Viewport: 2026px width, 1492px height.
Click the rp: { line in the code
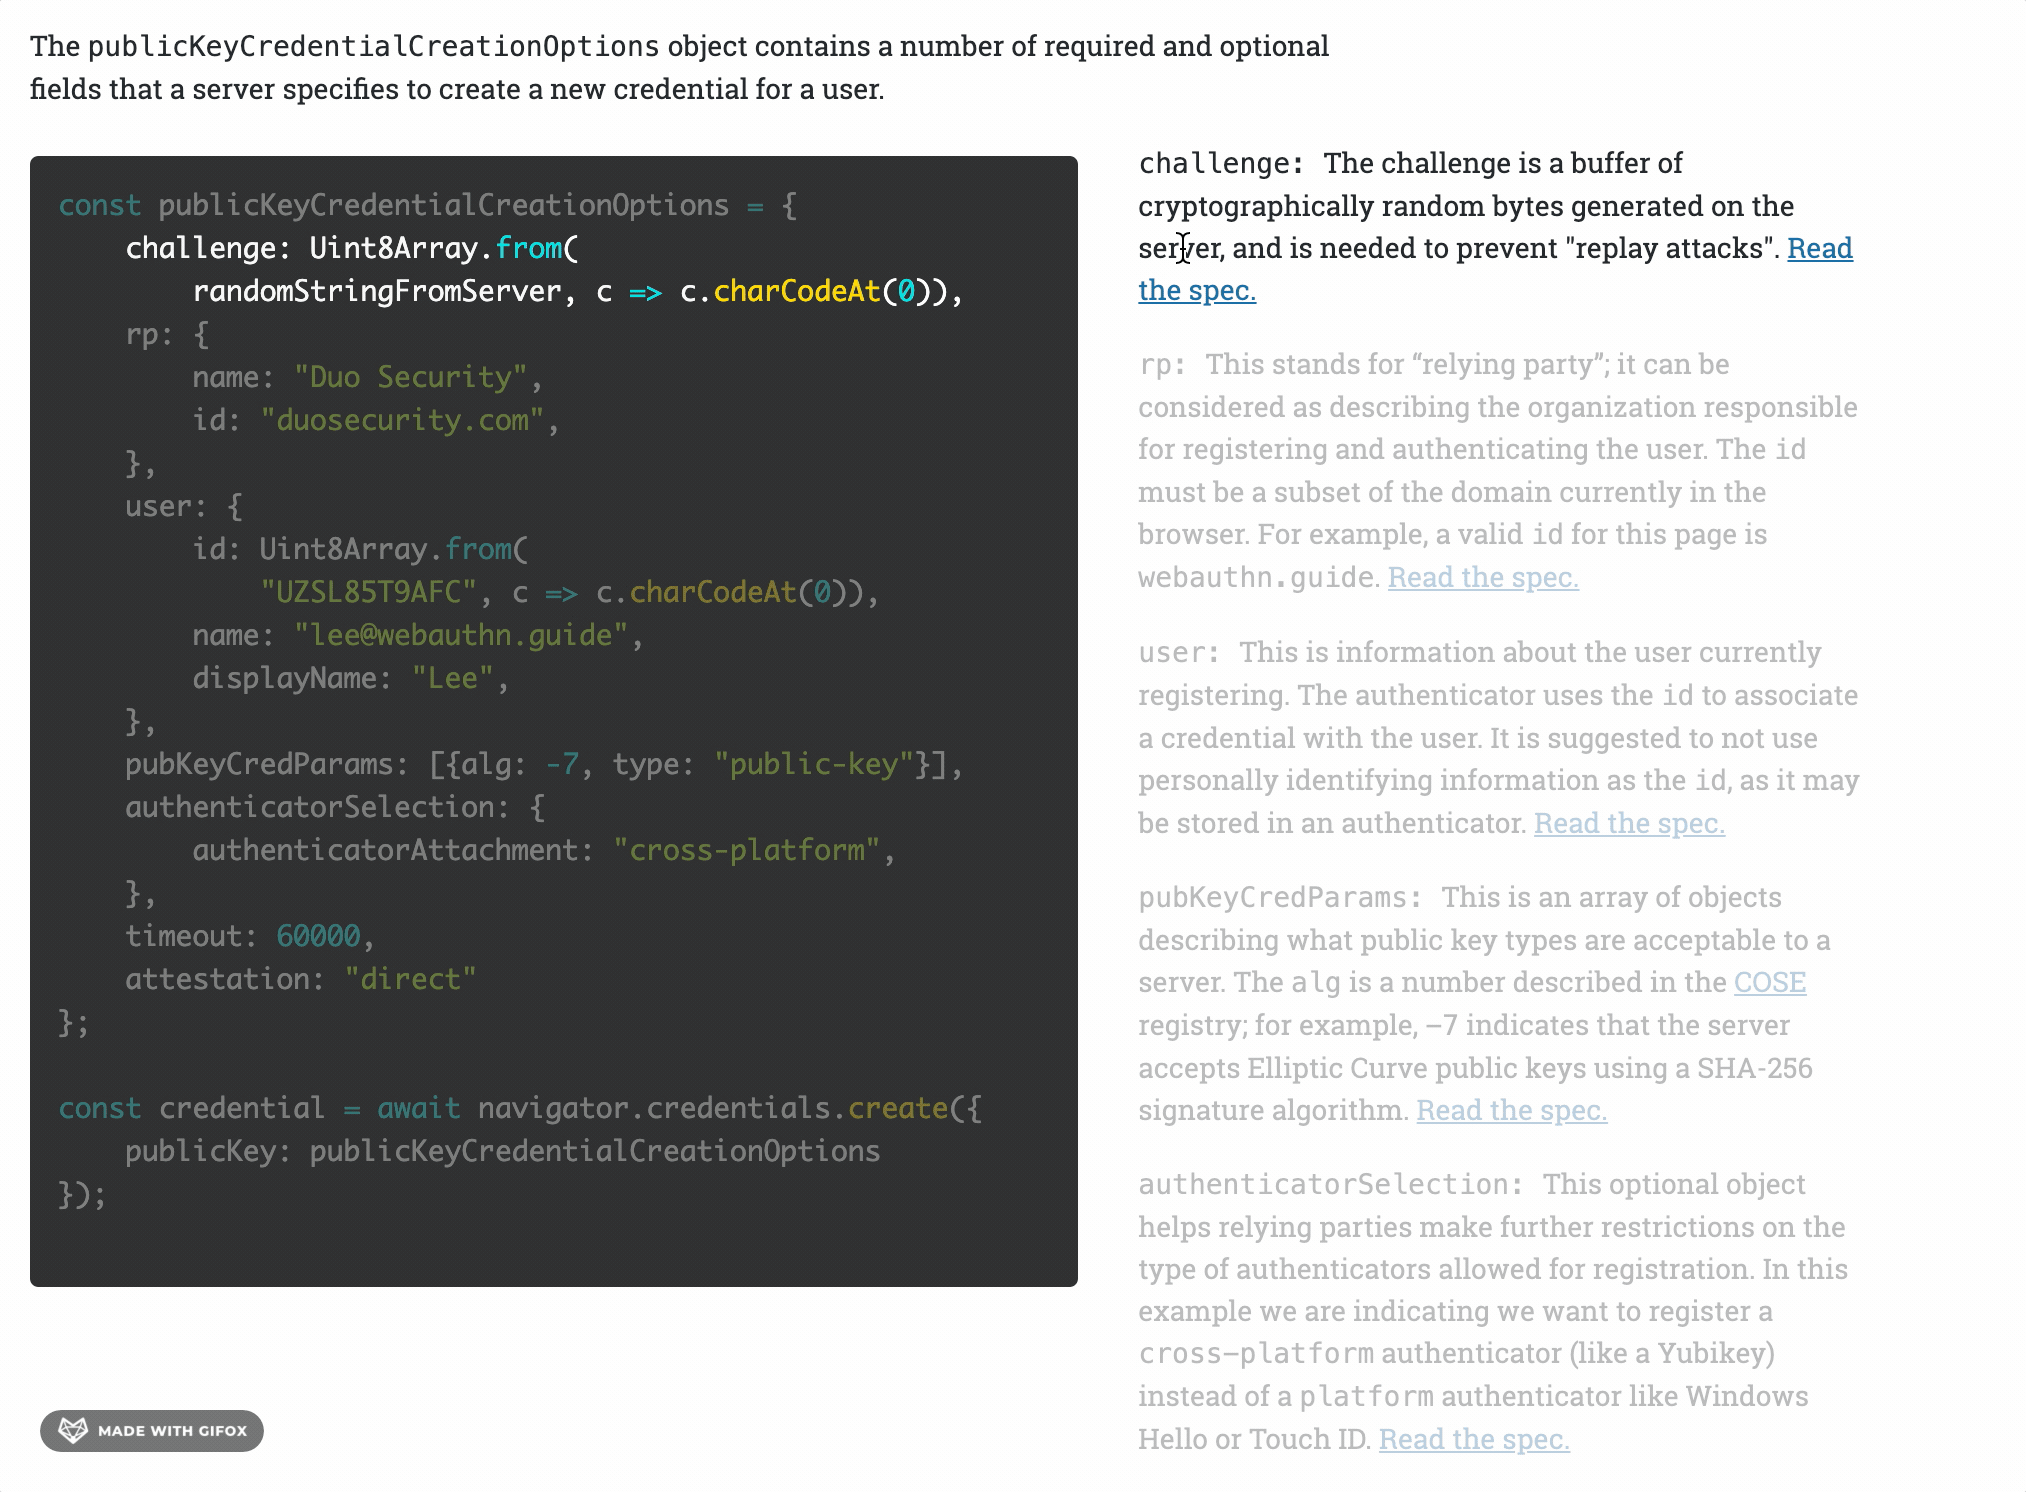(167, 334)
